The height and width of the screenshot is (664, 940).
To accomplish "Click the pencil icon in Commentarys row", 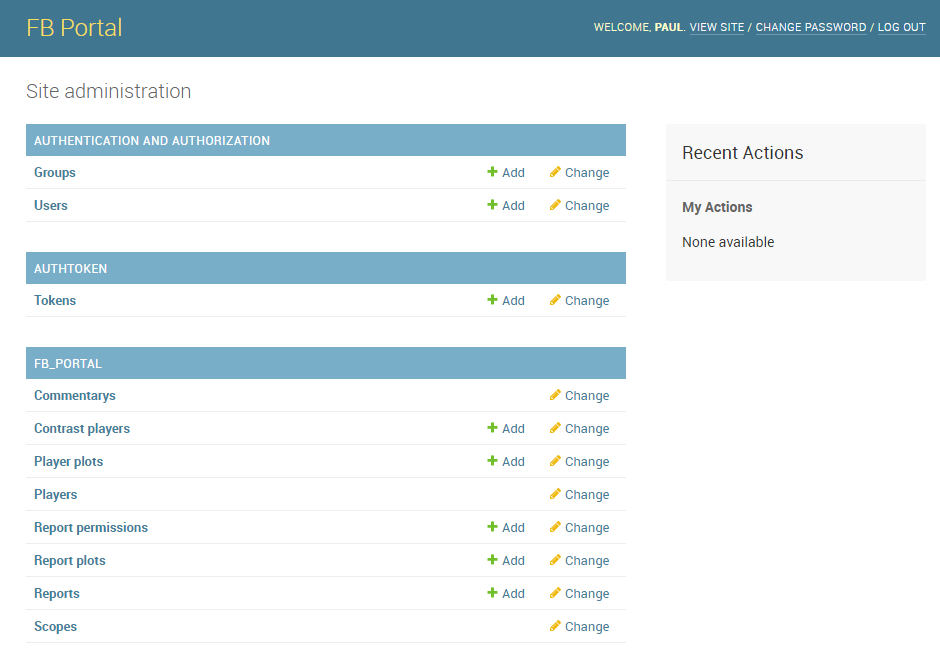I will click(555, 395).
